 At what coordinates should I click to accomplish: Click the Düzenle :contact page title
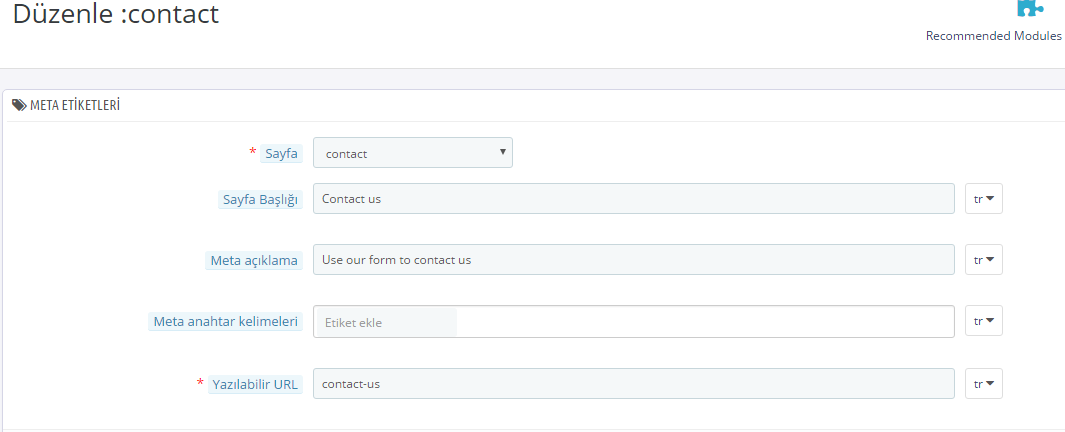(x=115, y=15)
